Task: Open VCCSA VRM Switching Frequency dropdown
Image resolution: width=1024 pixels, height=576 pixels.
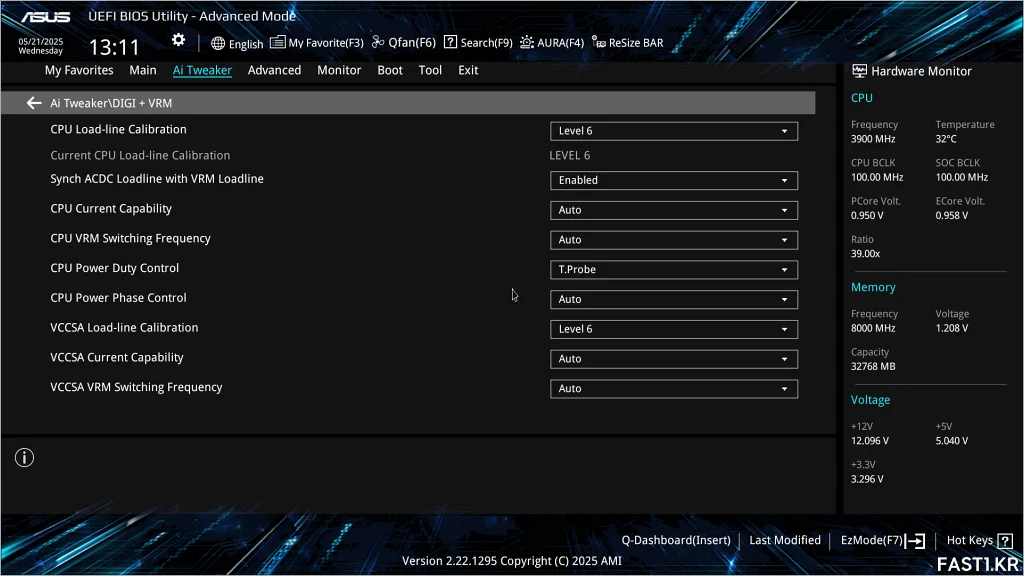Action: point(673,389)
